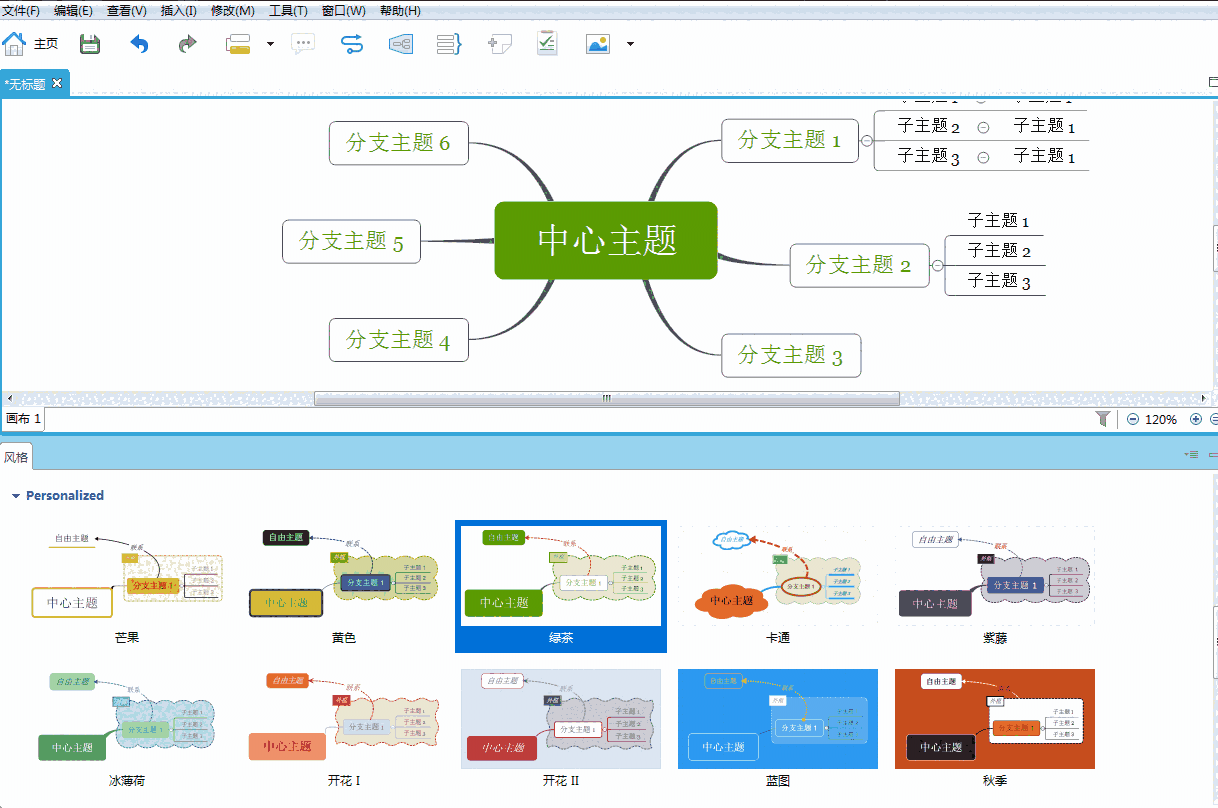This screenshot has height=808, width=1218.
Task: Switch to the 画布 1 tab
Action: click(22, 419)
